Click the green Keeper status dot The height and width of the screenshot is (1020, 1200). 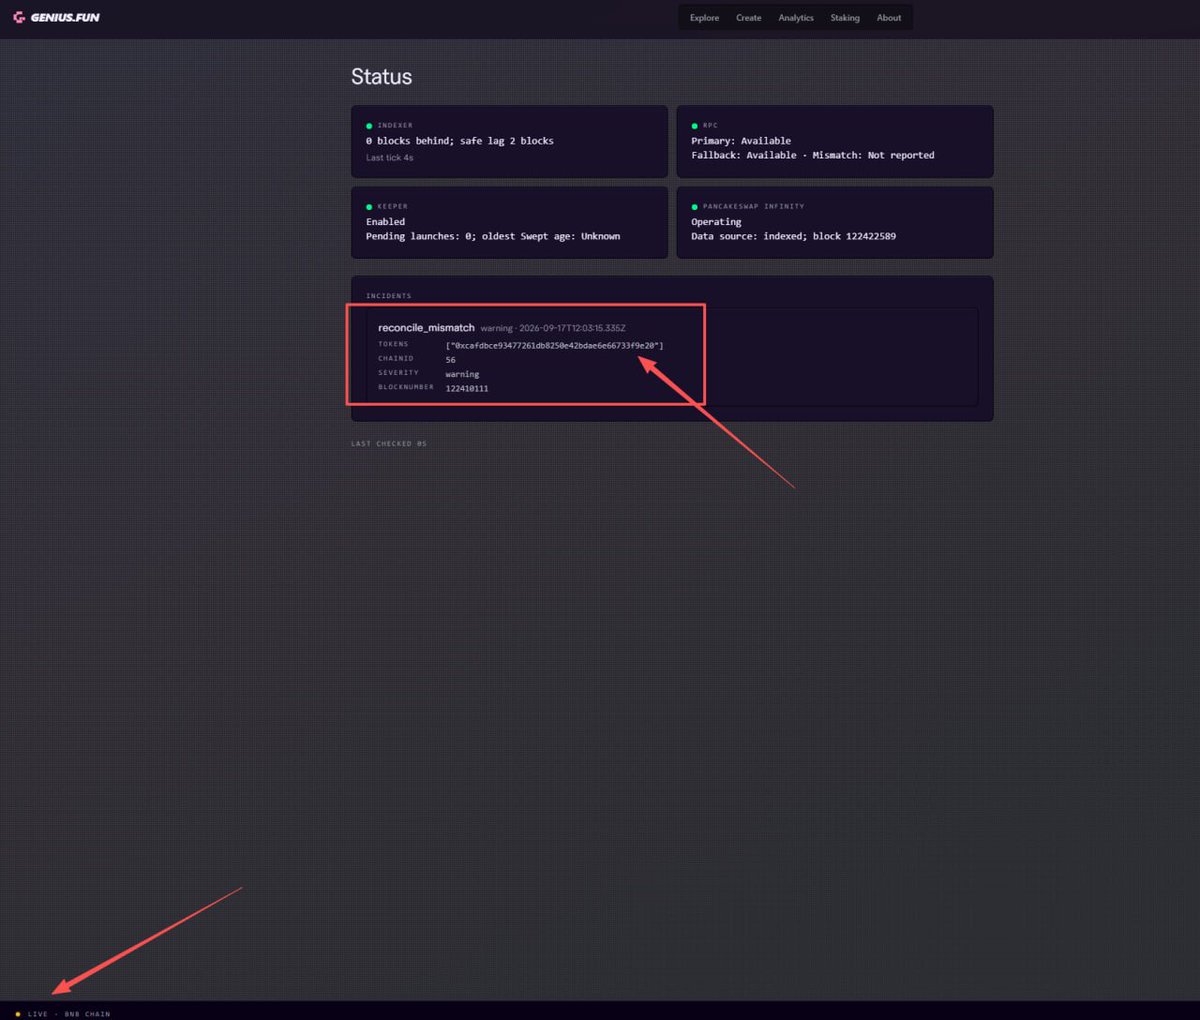(369, 207)
